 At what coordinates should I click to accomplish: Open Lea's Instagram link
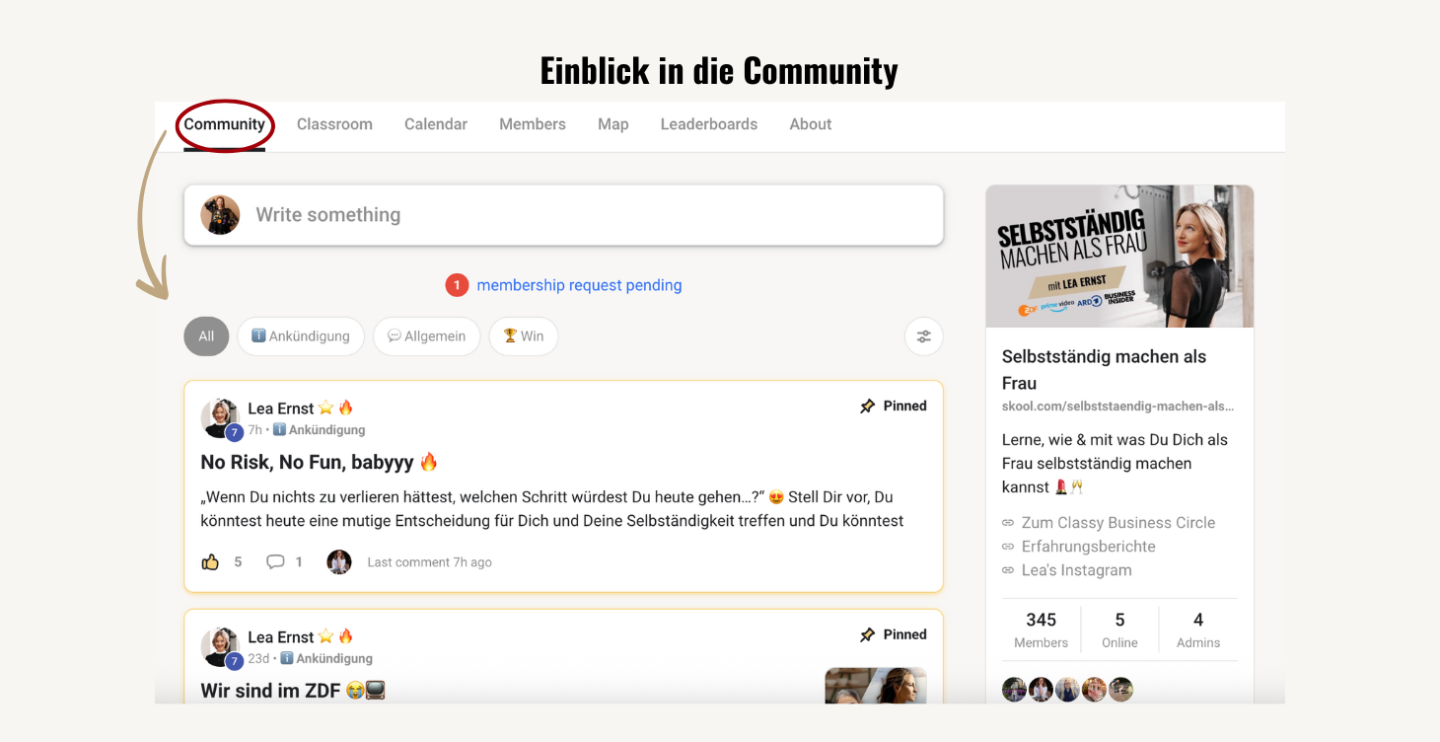pos(1076,571)
